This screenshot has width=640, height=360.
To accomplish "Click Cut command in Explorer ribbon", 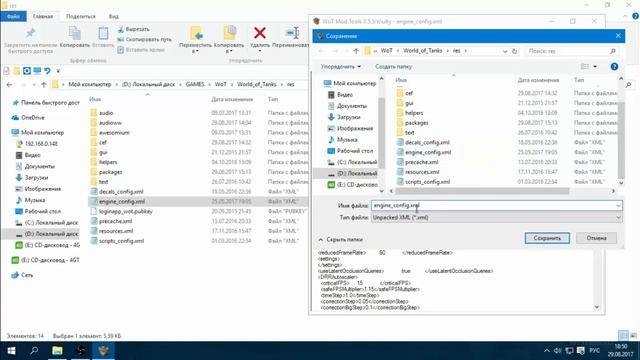I will click(133, 29).
